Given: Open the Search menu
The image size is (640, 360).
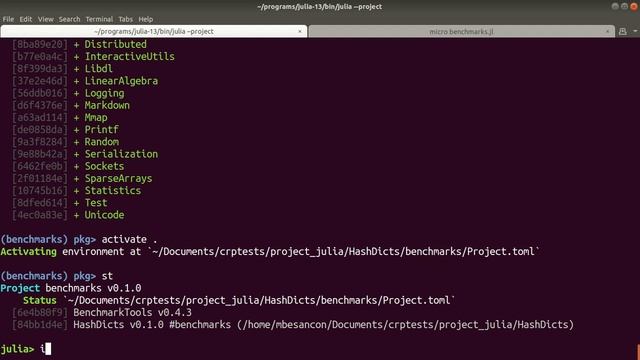Looking at the screenshot, I should tap(69, 19).
